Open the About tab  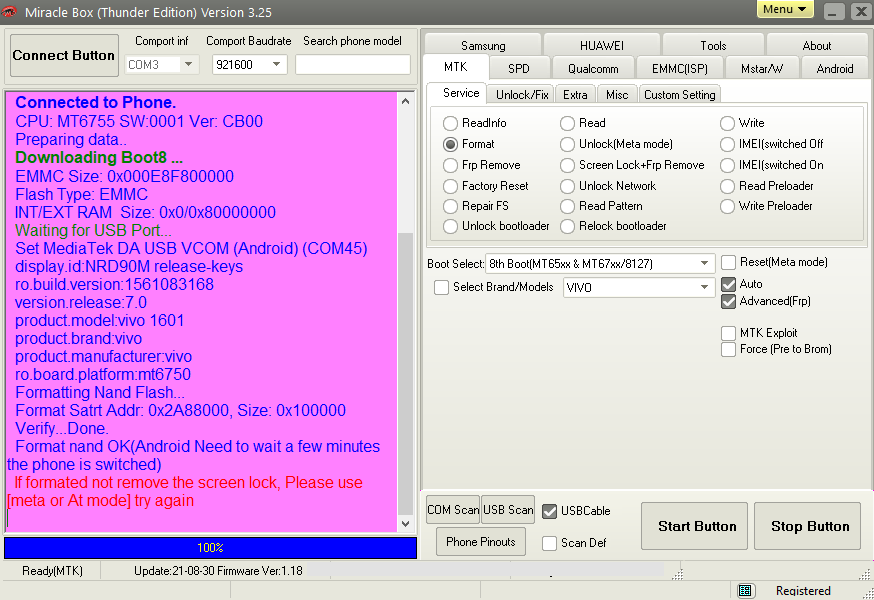[x=817, y=46]
